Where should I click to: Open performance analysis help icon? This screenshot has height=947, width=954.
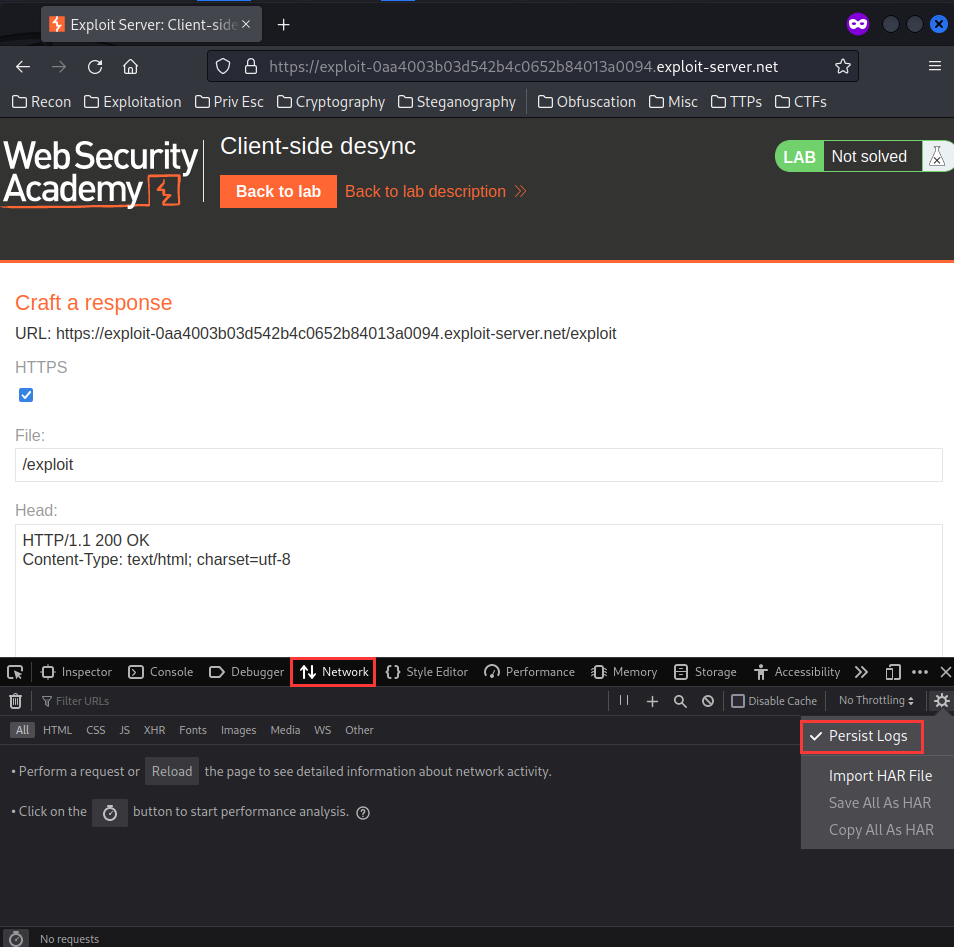[363, 812]
